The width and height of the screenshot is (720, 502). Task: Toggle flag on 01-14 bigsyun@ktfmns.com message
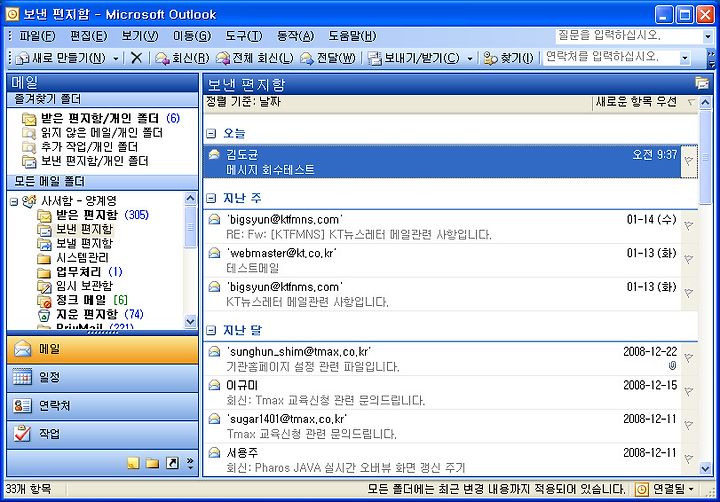(x=689, y=226)
